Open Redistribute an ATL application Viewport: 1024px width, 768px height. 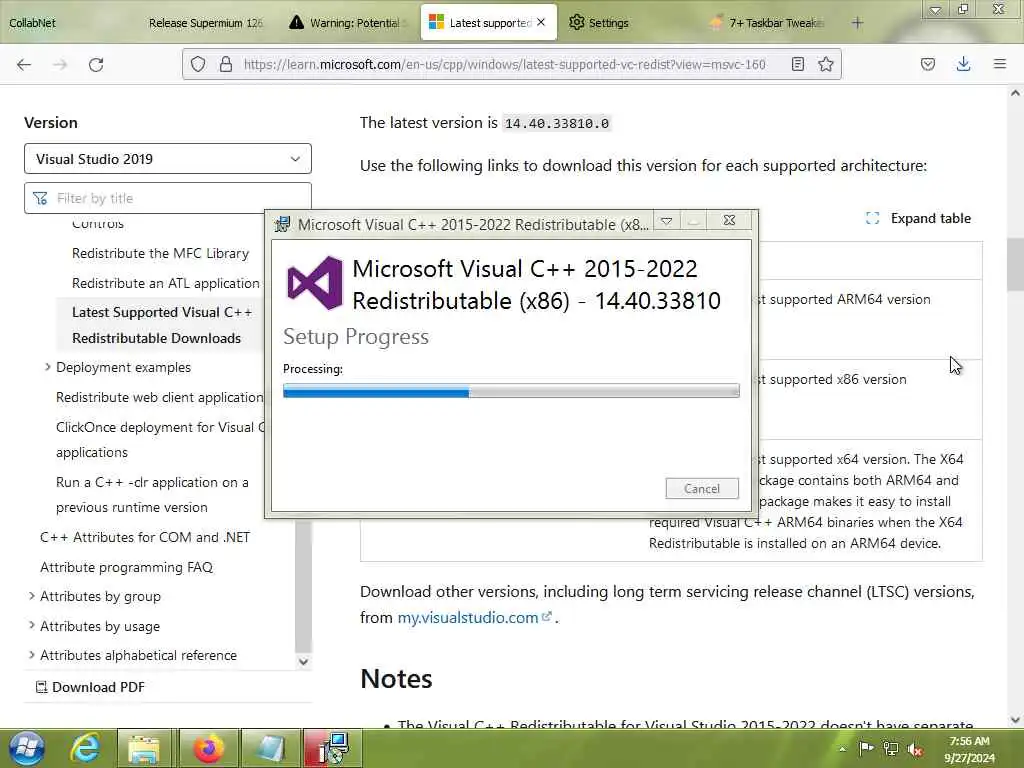point(166,283)
